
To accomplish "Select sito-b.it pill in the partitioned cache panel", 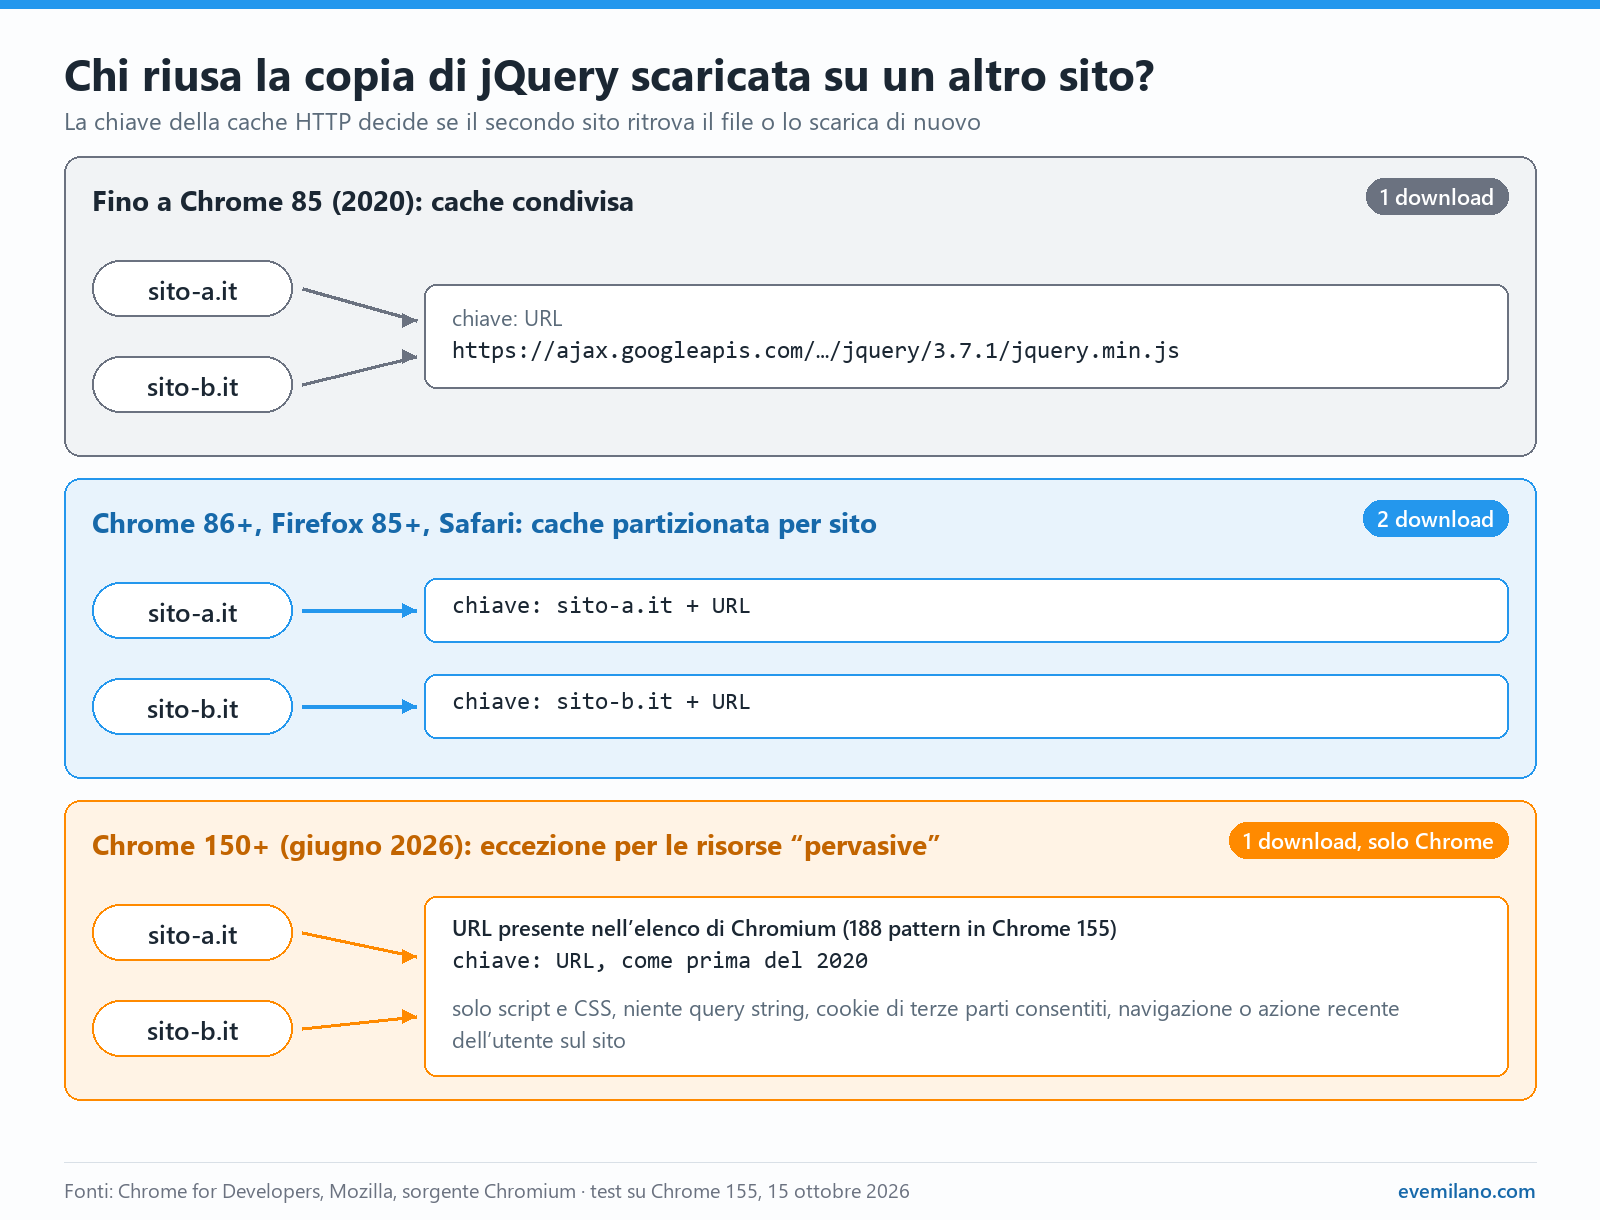I will (x=192, y=707).
